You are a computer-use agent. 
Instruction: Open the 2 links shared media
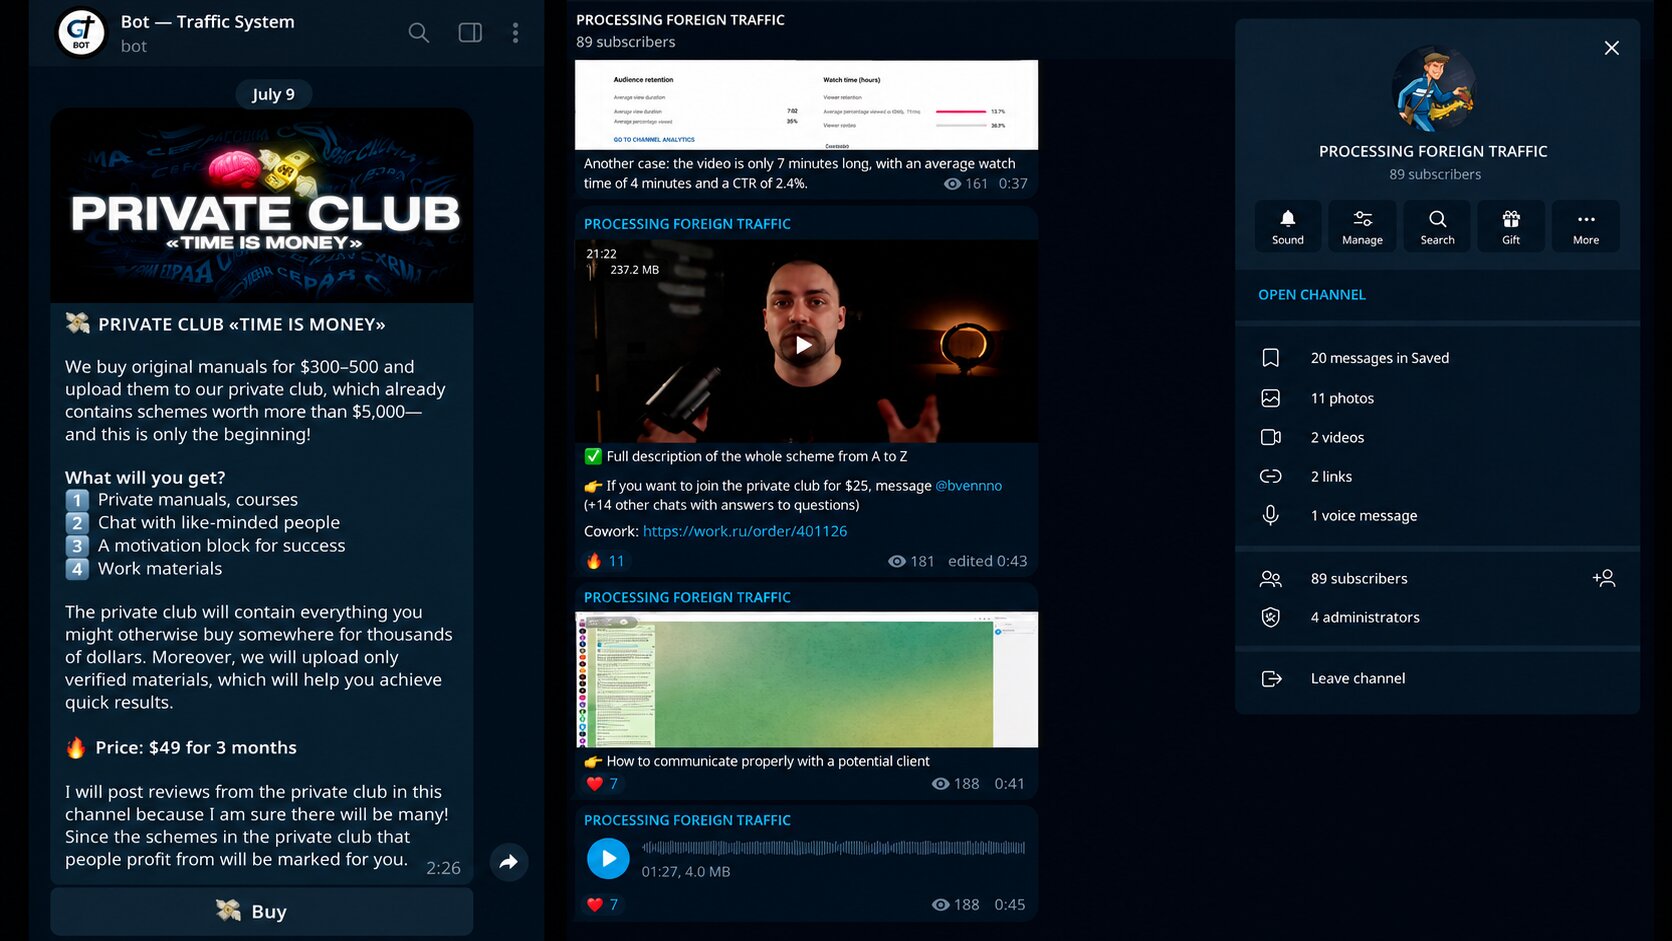(x=1437, y=476)
